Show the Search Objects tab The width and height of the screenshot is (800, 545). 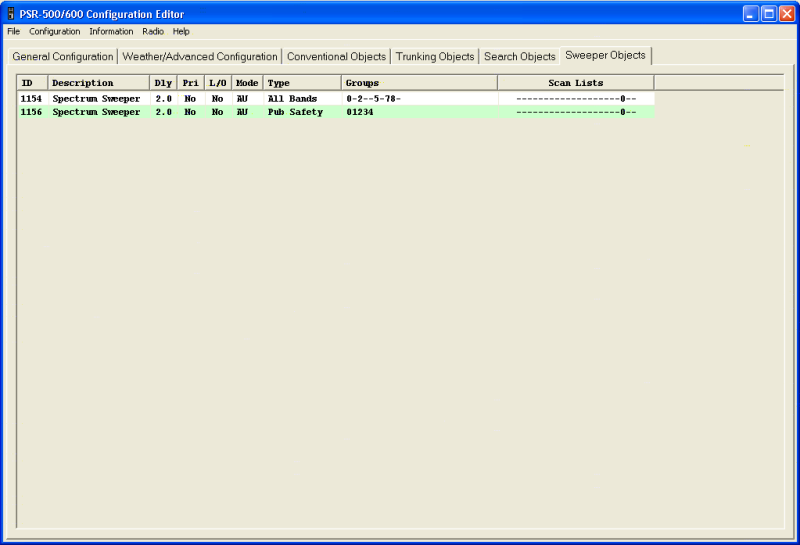520,57
